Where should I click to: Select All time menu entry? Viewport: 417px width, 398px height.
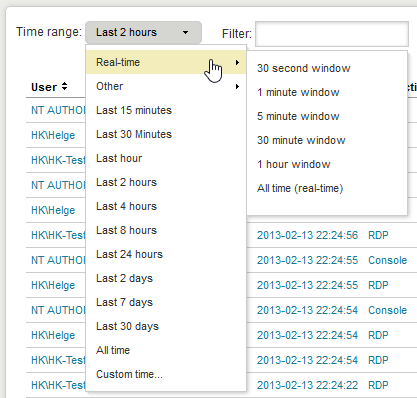pyautogui.click(x=113, y=350)
